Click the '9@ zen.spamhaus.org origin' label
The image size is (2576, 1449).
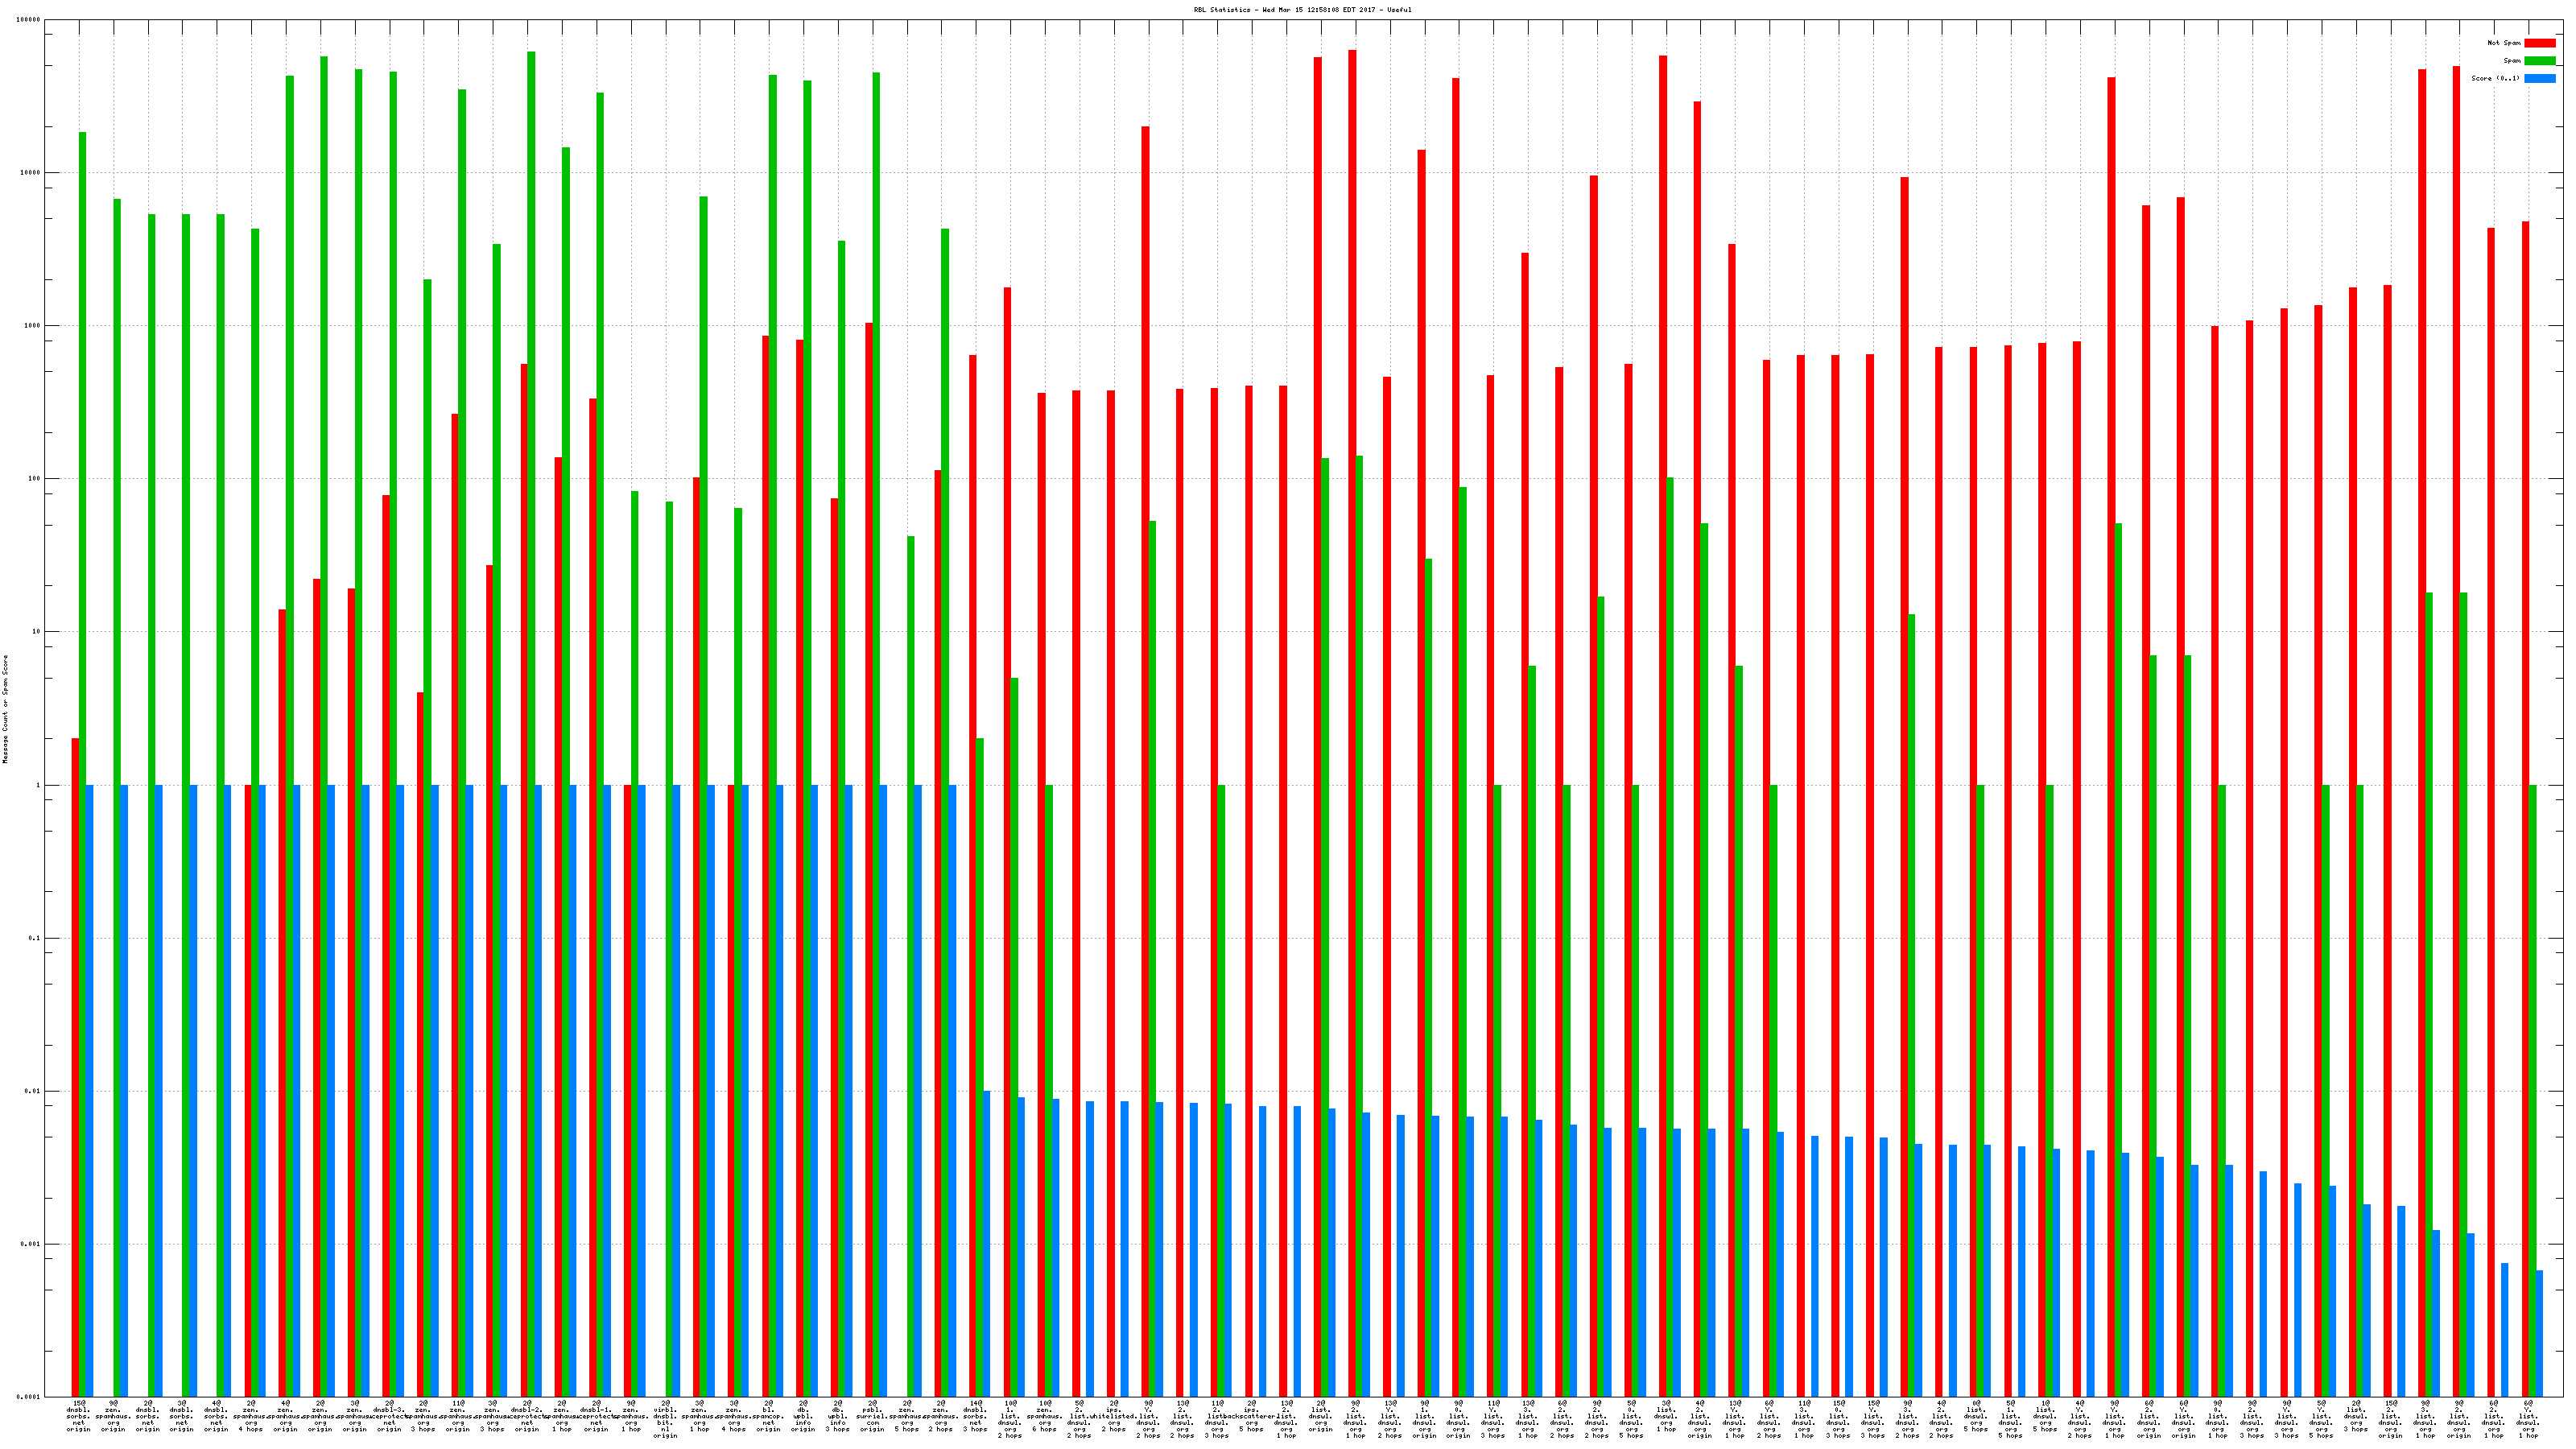click(x=113, y=1417)
